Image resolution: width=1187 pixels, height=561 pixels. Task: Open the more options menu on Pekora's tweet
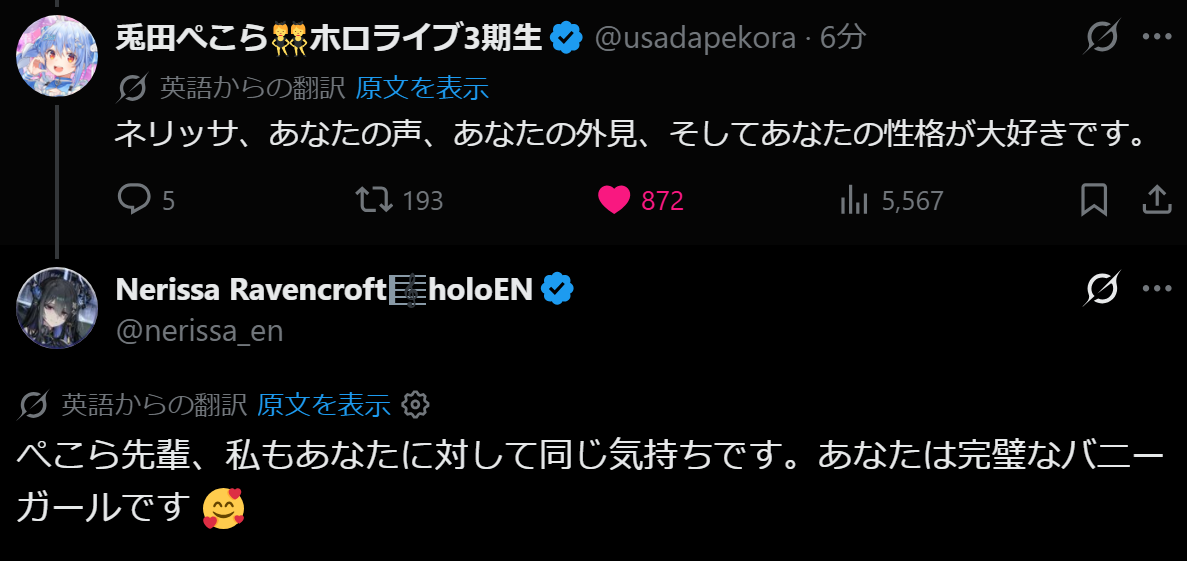[1156, 38]
